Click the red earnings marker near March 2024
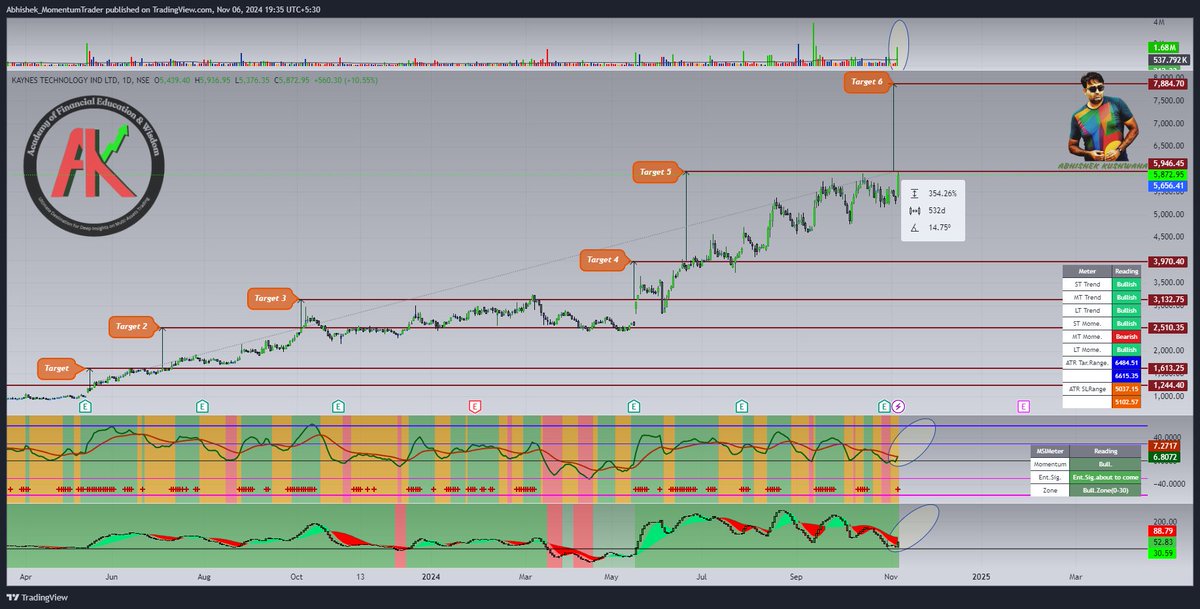 coord(475,407)
